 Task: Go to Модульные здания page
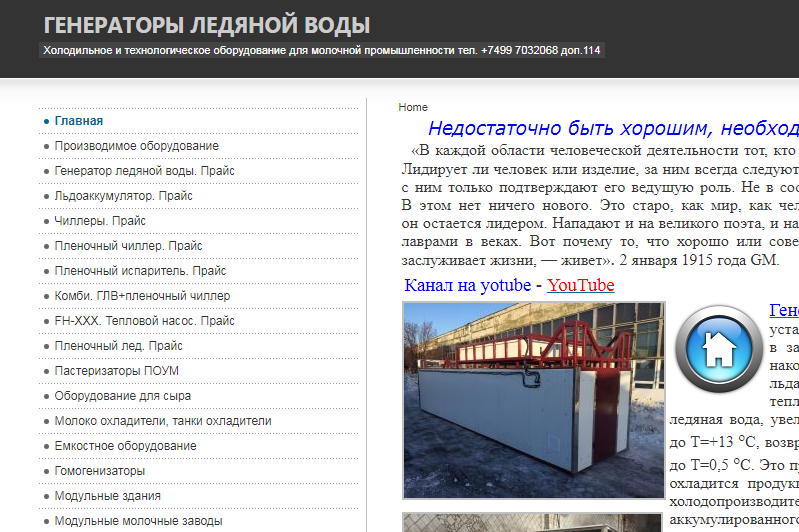point(108,495)
